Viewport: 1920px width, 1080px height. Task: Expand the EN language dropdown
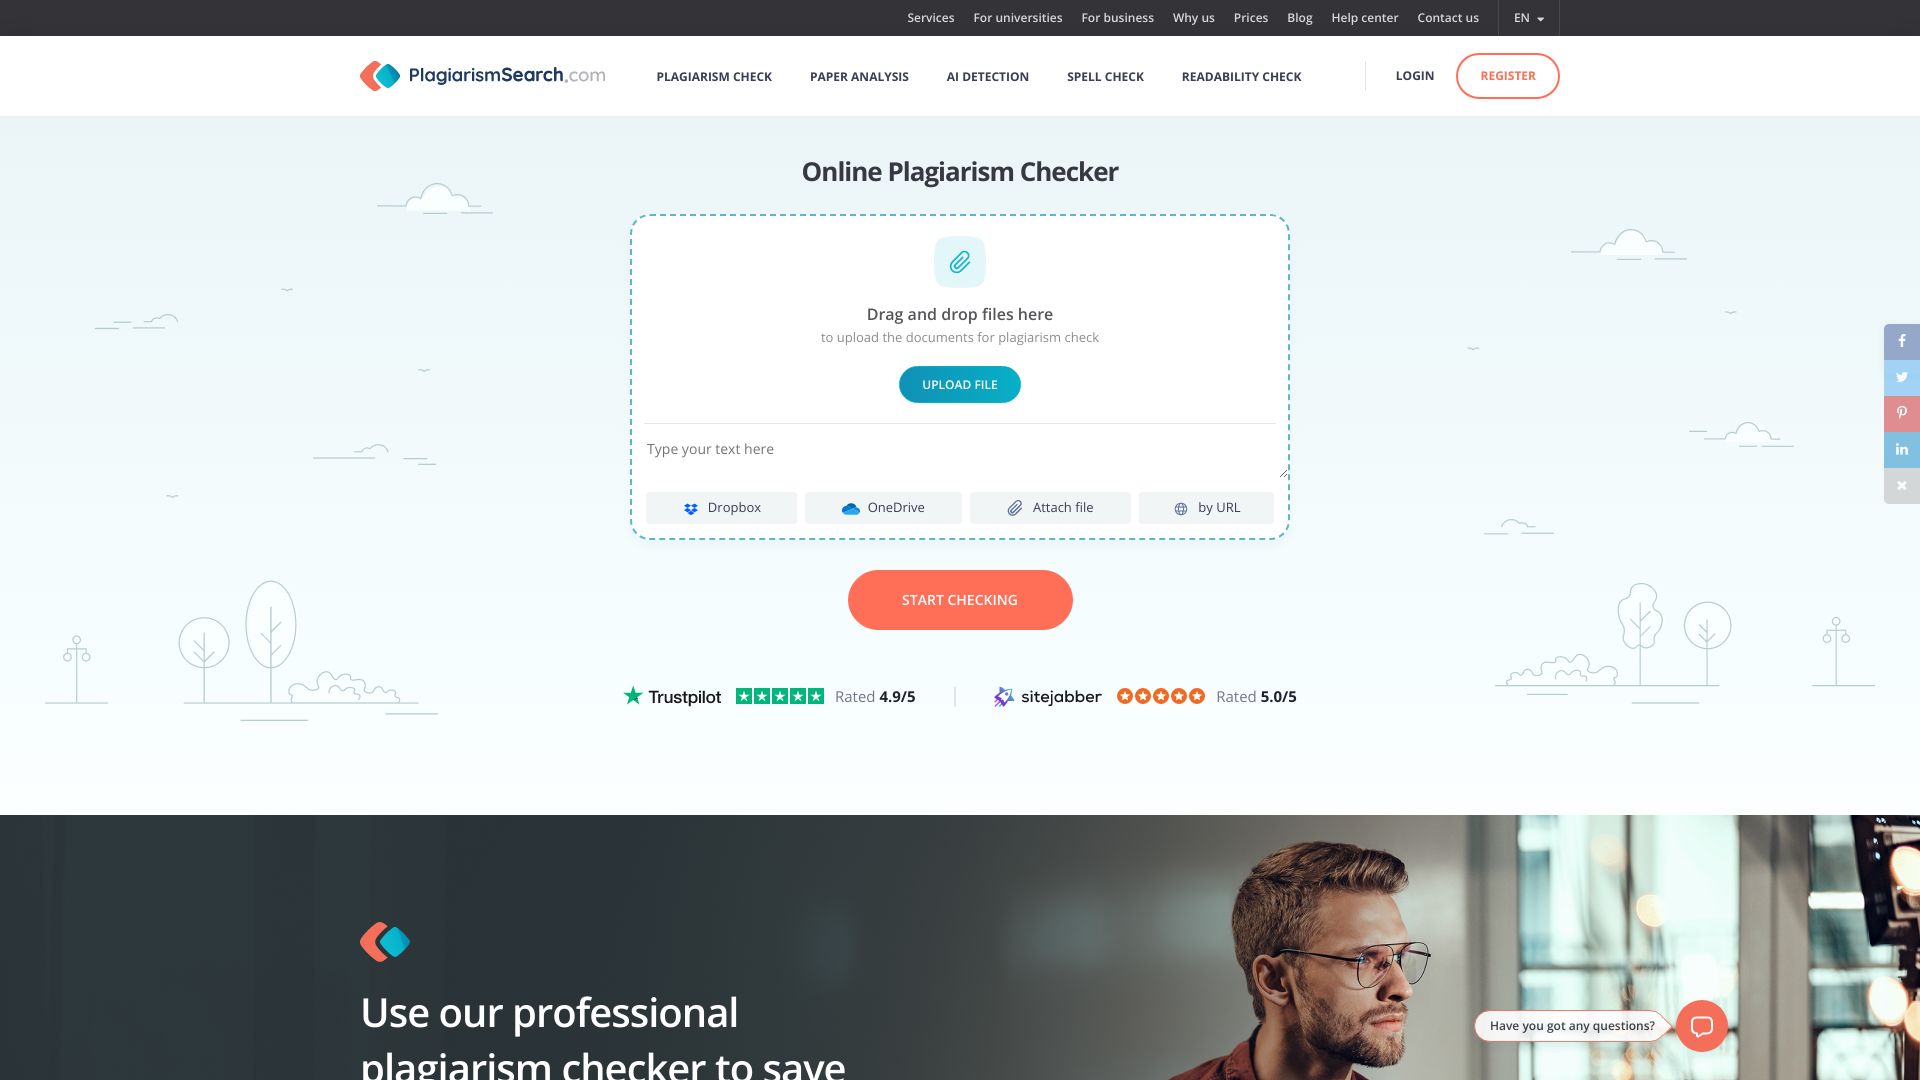pos(1528,17)
